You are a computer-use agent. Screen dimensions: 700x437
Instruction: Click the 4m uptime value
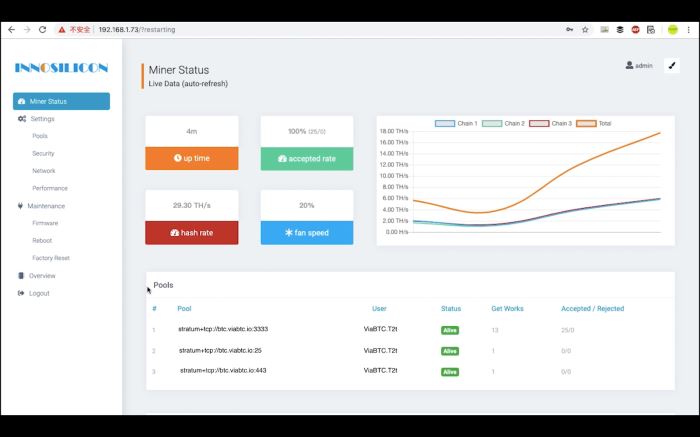(x=192, y=131)
